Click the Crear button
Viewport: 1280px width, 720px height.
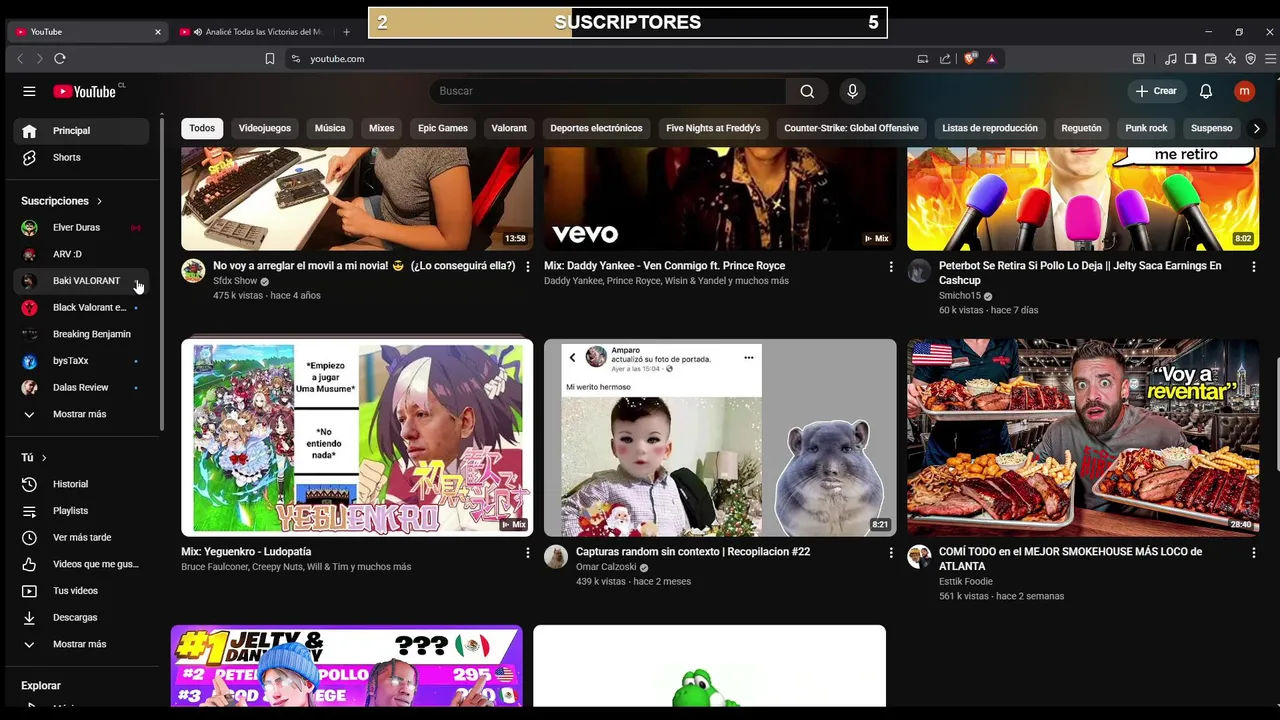[1156, 91]
